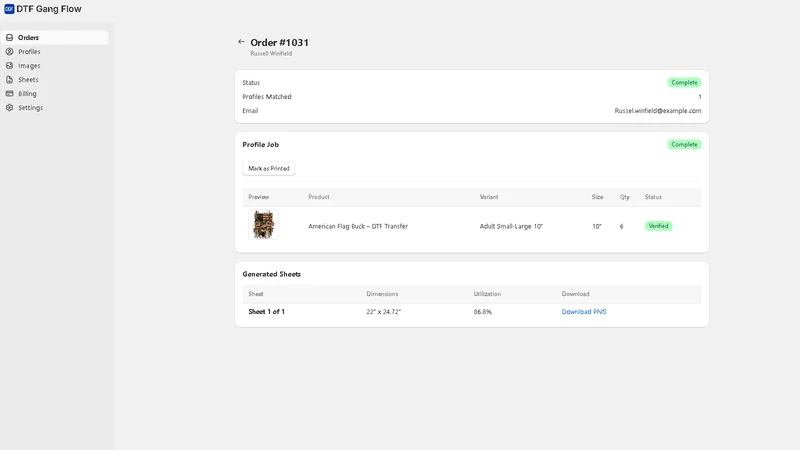Download the sheet PNG file
Image resolution: width=800 pixels, height=450 pixels.
584,312
